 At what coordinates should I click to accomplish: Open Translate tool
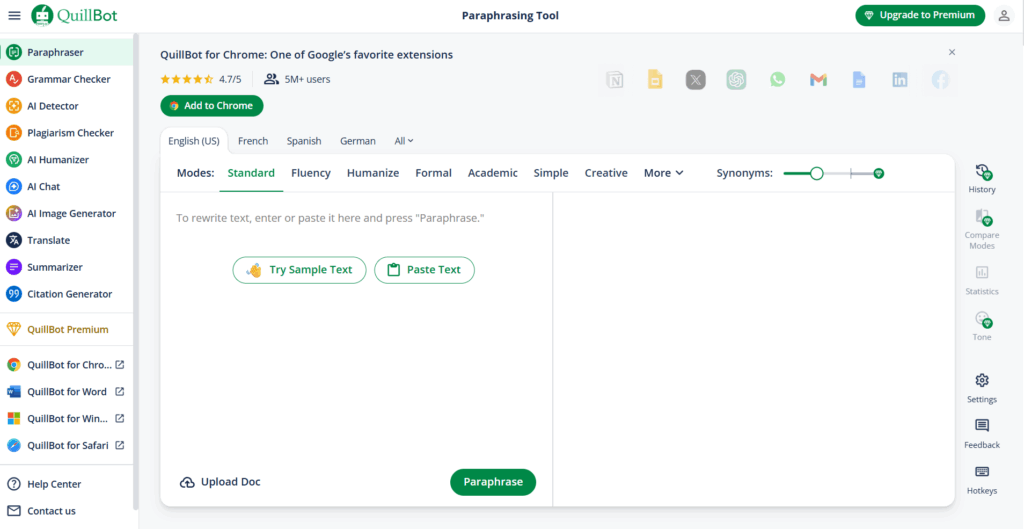67,240
